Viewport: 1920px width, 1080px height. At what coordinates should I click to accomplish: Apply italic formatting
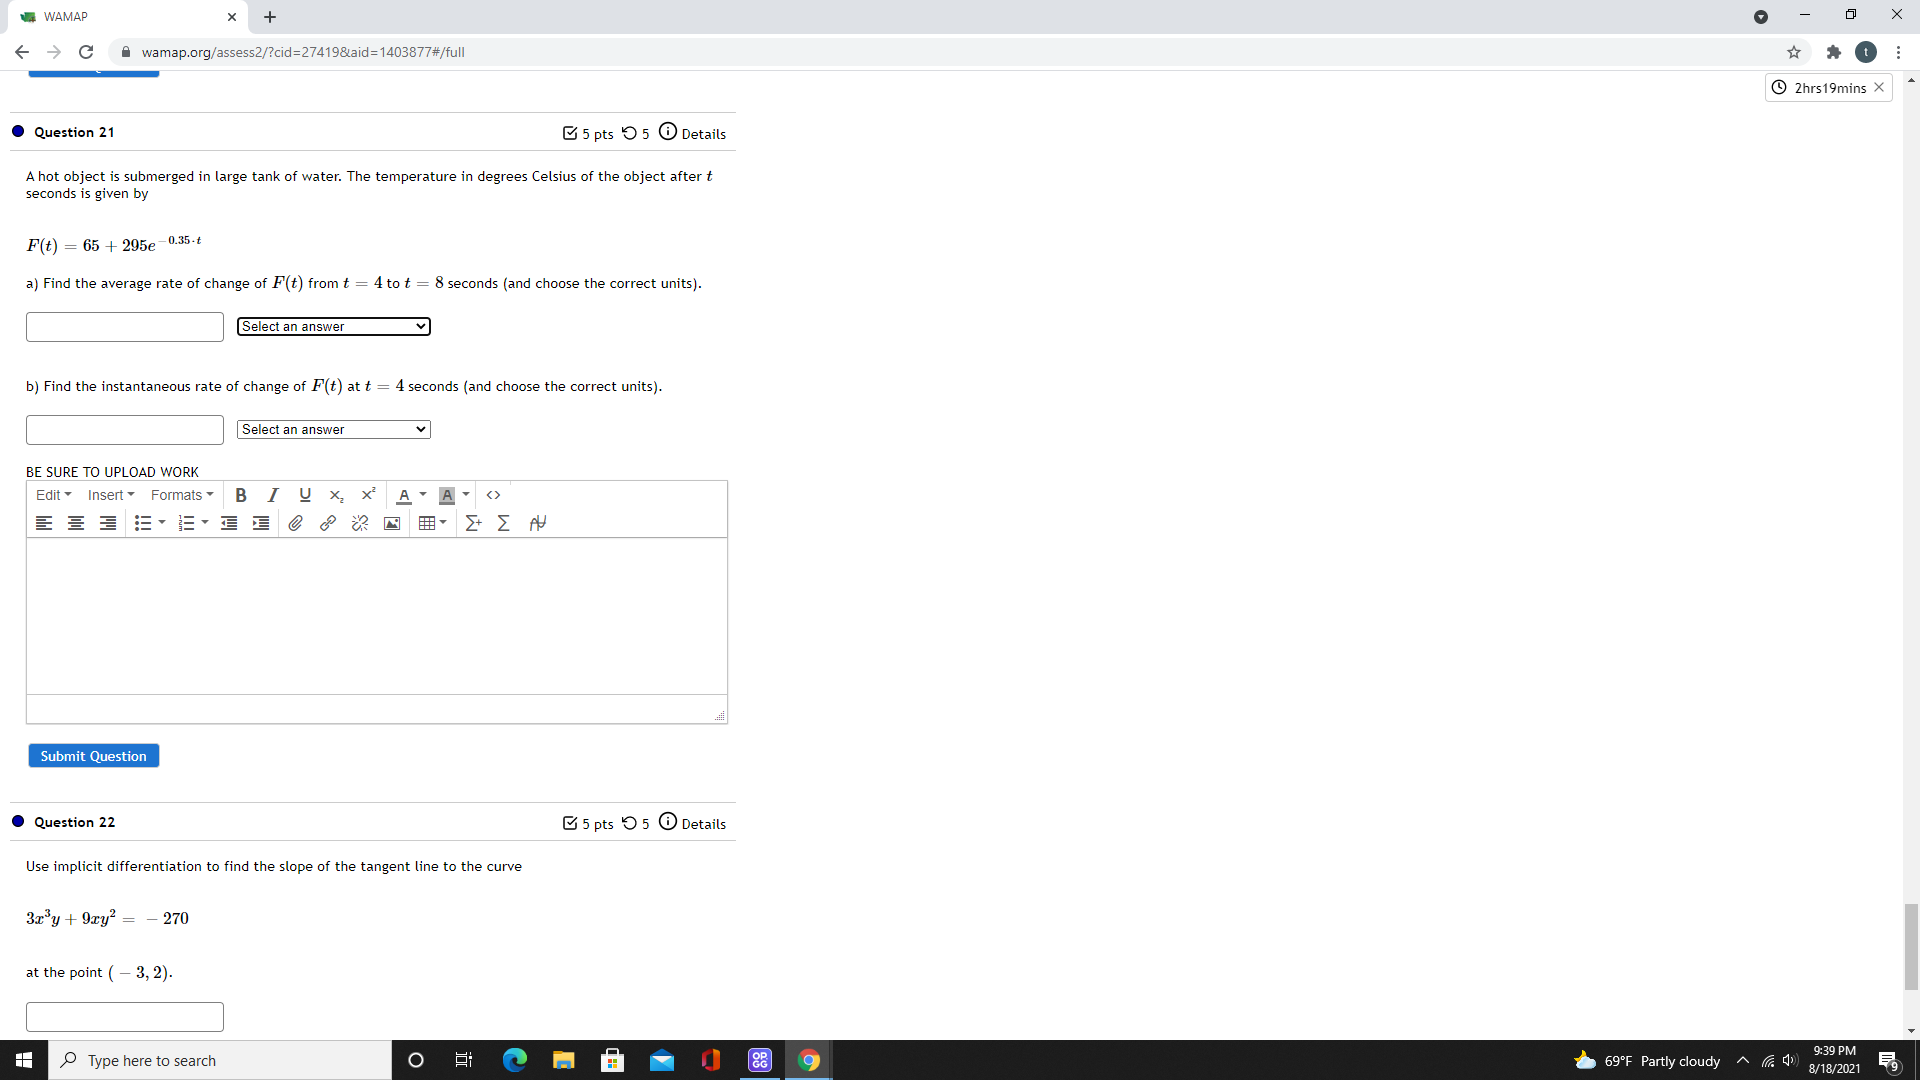(272, 495)
